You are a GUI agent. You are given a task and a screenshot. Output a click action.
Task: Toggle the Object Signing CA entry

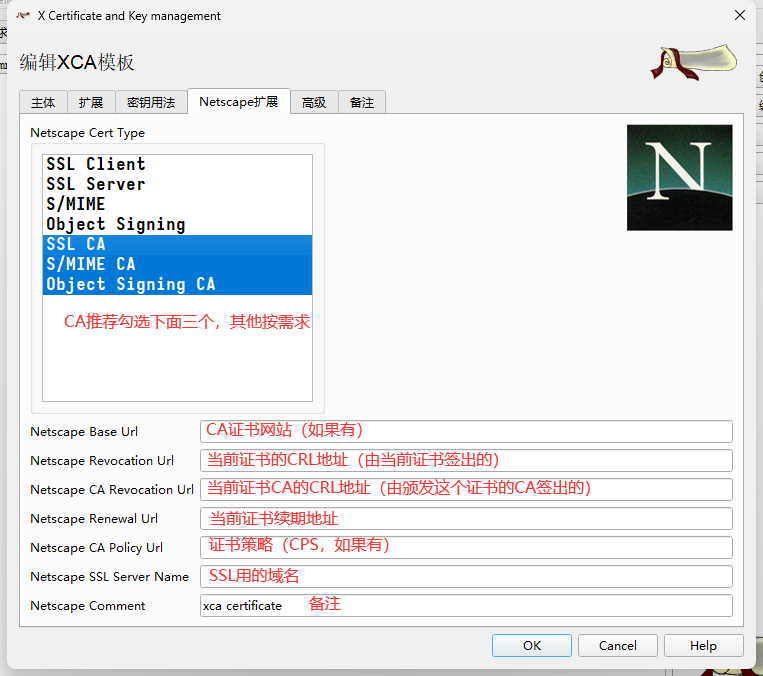(130, 284)
